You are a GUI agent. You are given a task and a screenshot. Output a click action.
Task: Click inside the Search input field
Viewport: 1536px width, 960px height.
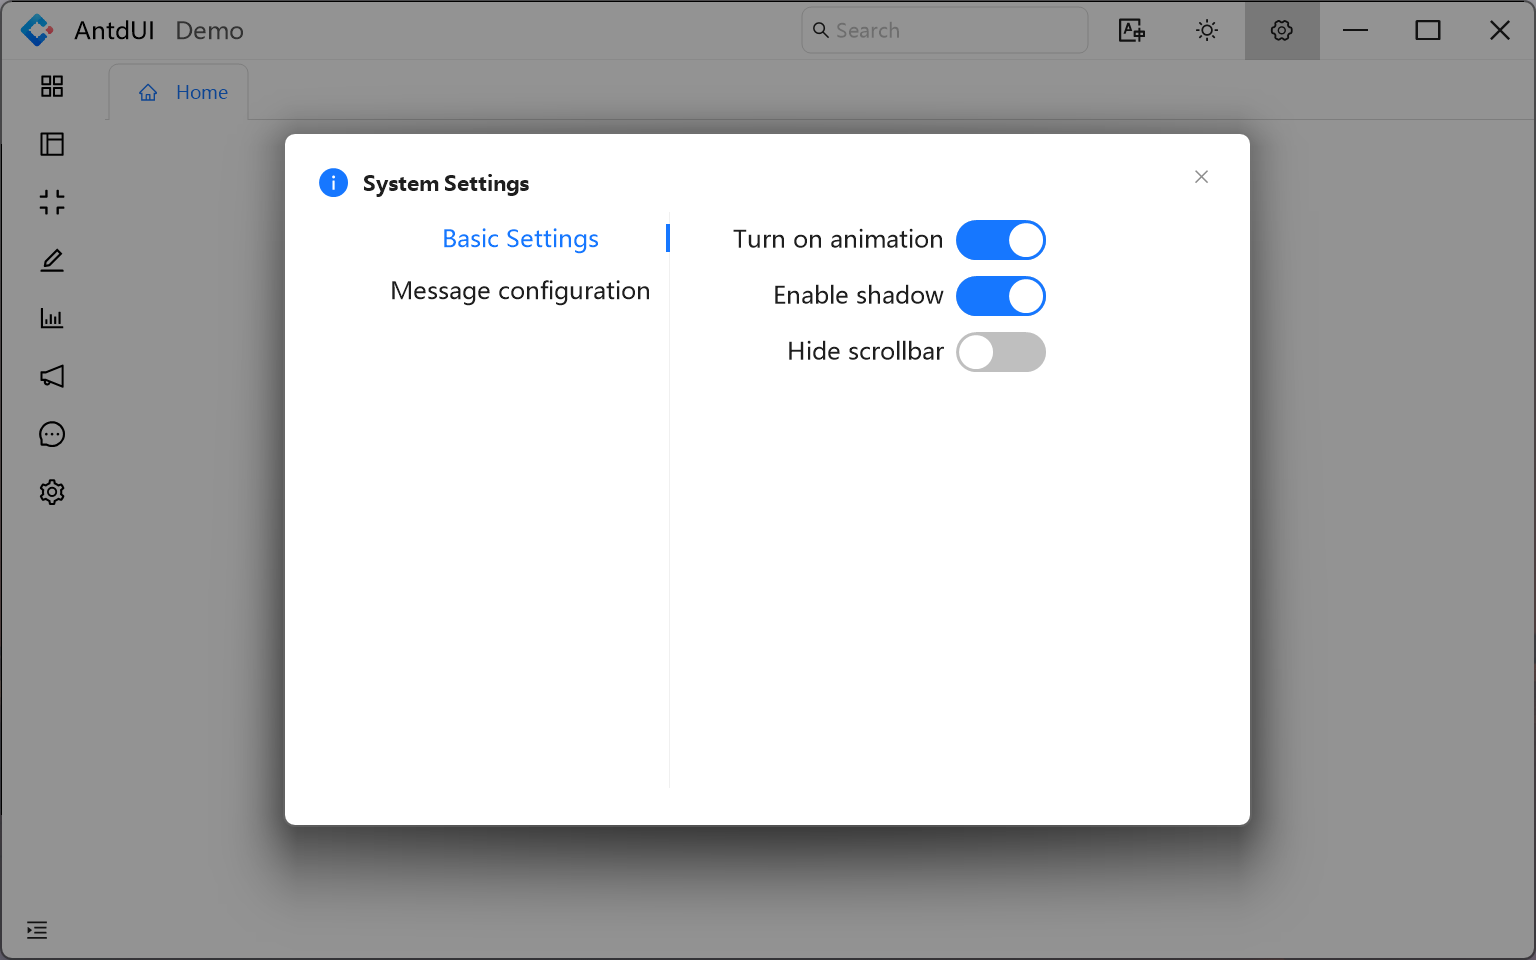(944, 30)
